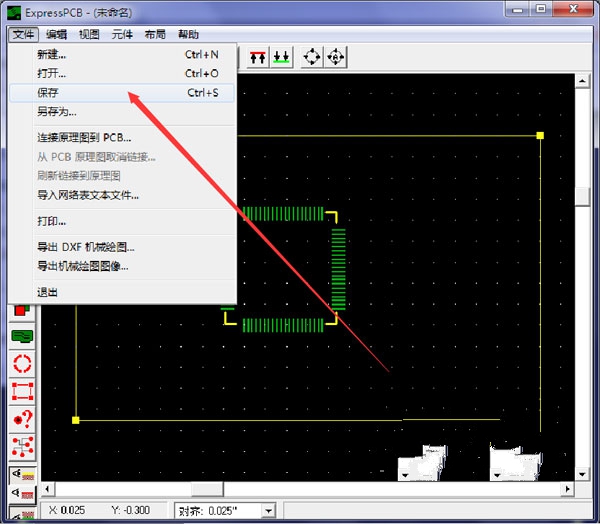Click horizontal scrollbar right arrow
Screen dimensions: 600x524
click(x=567, y=489)
